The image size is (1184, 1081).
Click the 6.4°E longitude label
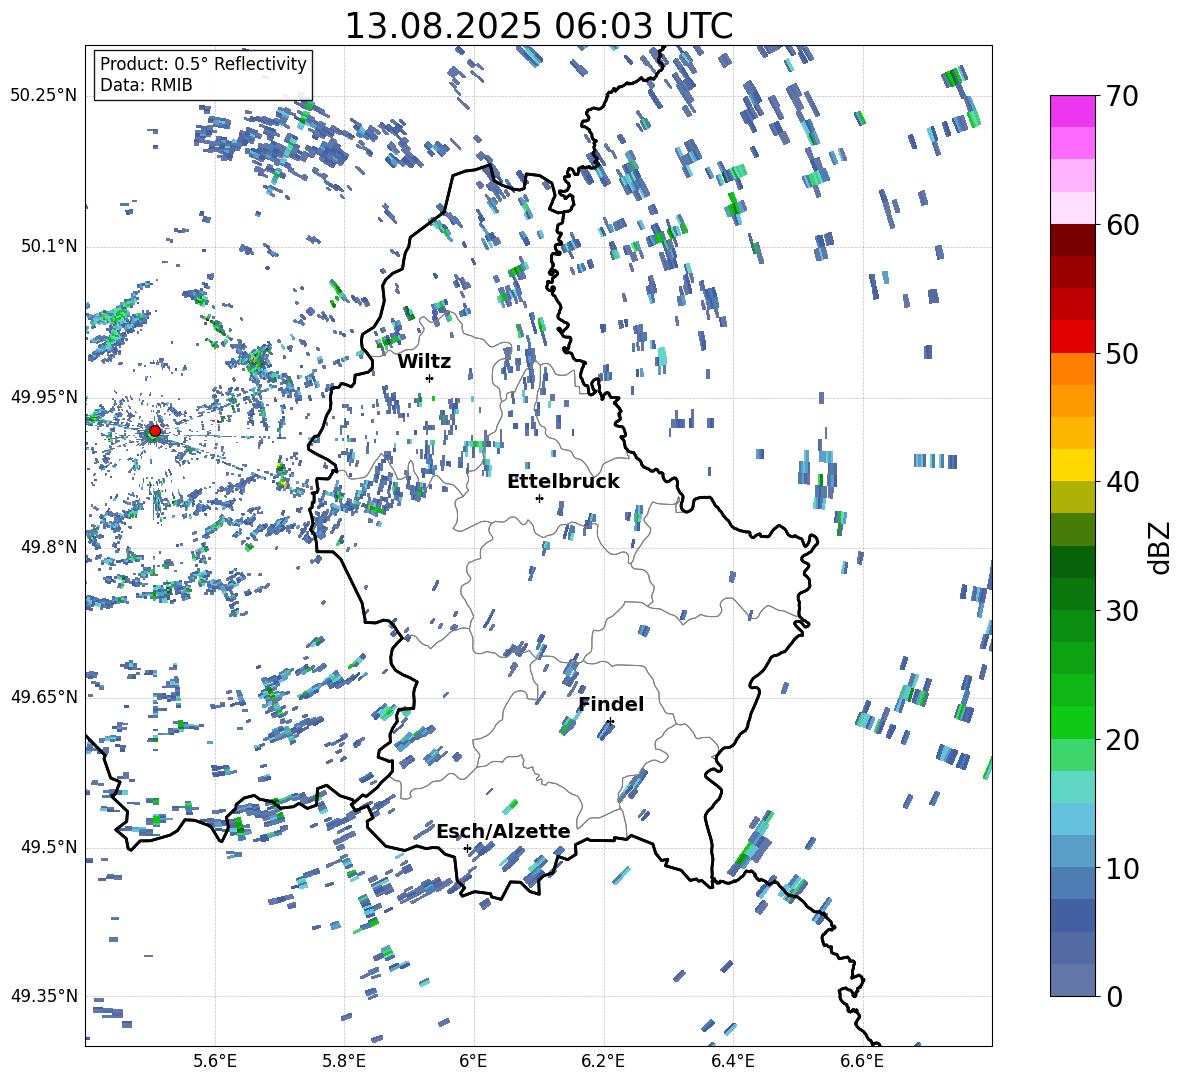tap(732, 1062)
